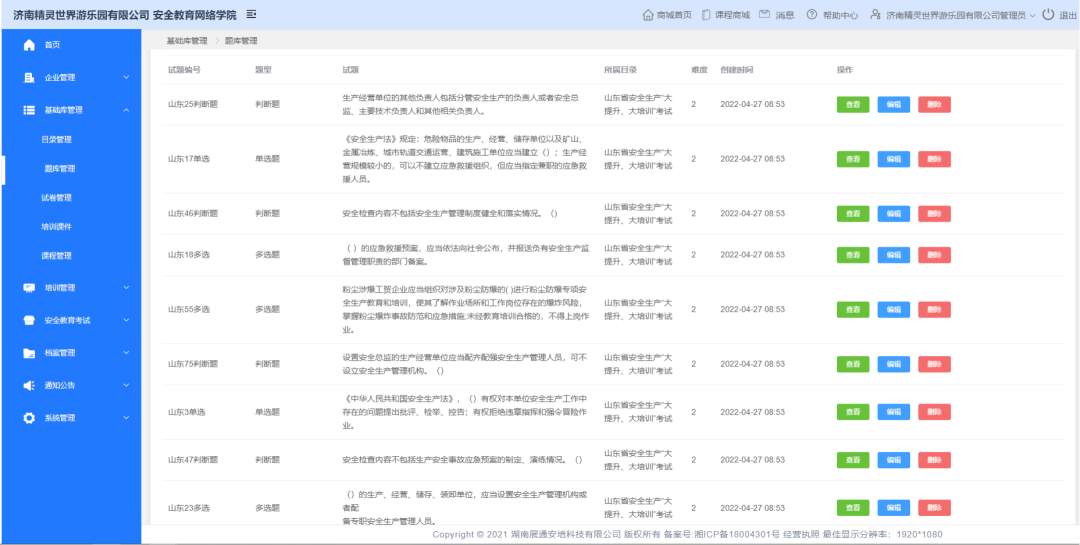Click 查看 for 山东25判断题
The image size is (1080, 545).
coord(853,105)
